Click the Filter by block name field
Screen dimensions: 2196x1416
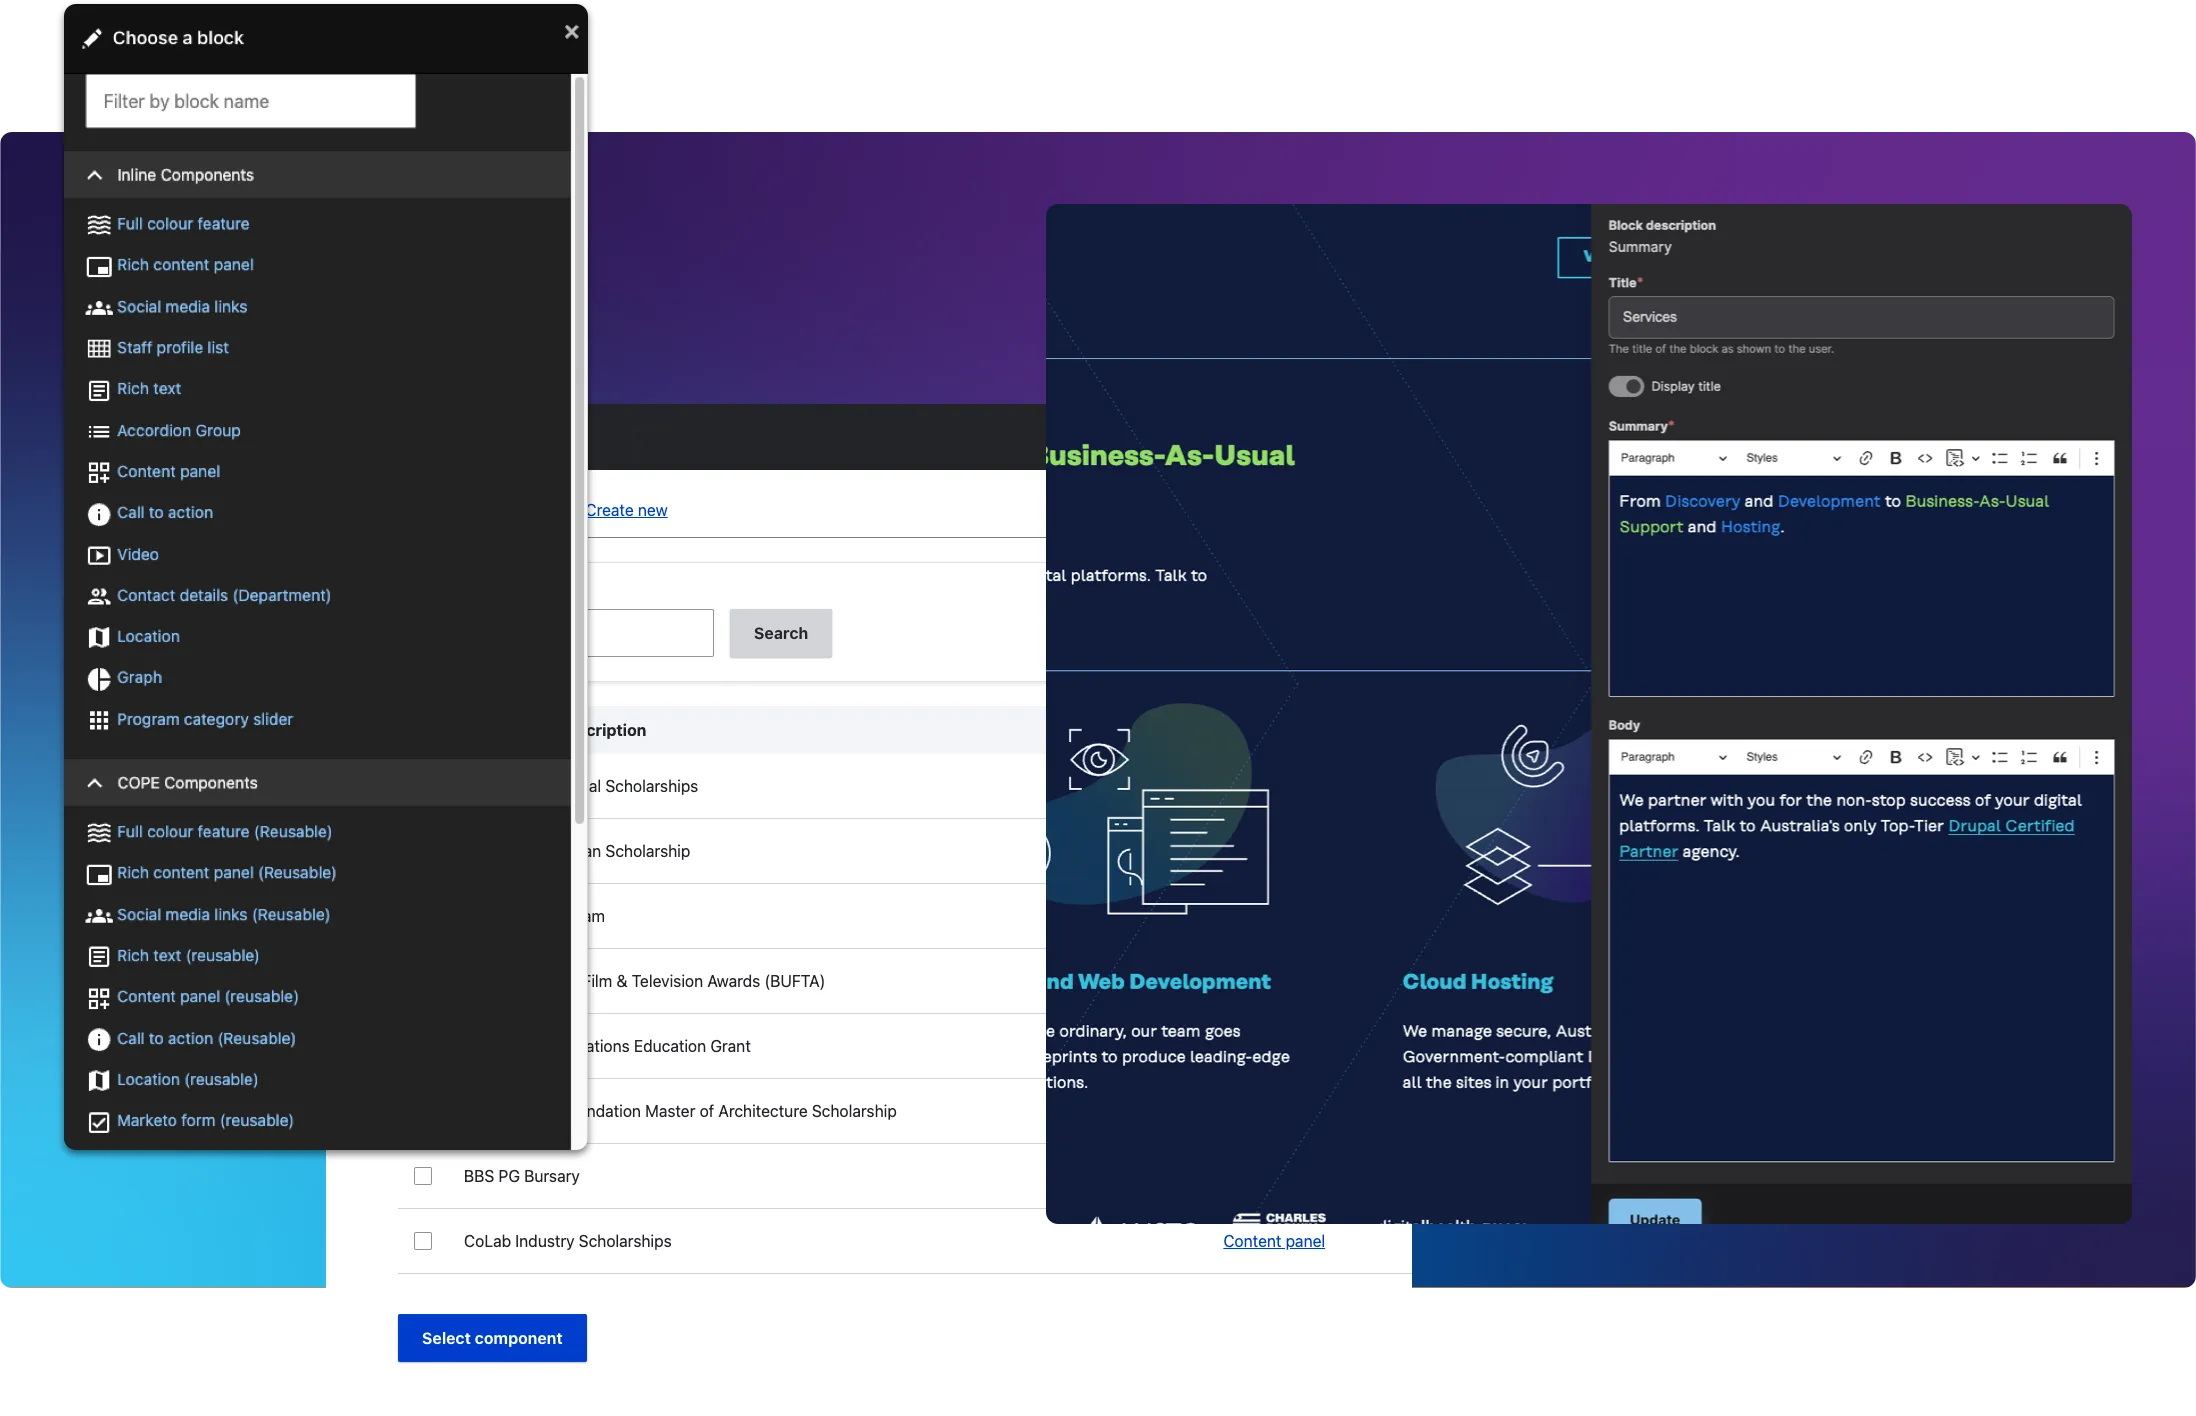[250, 101]
